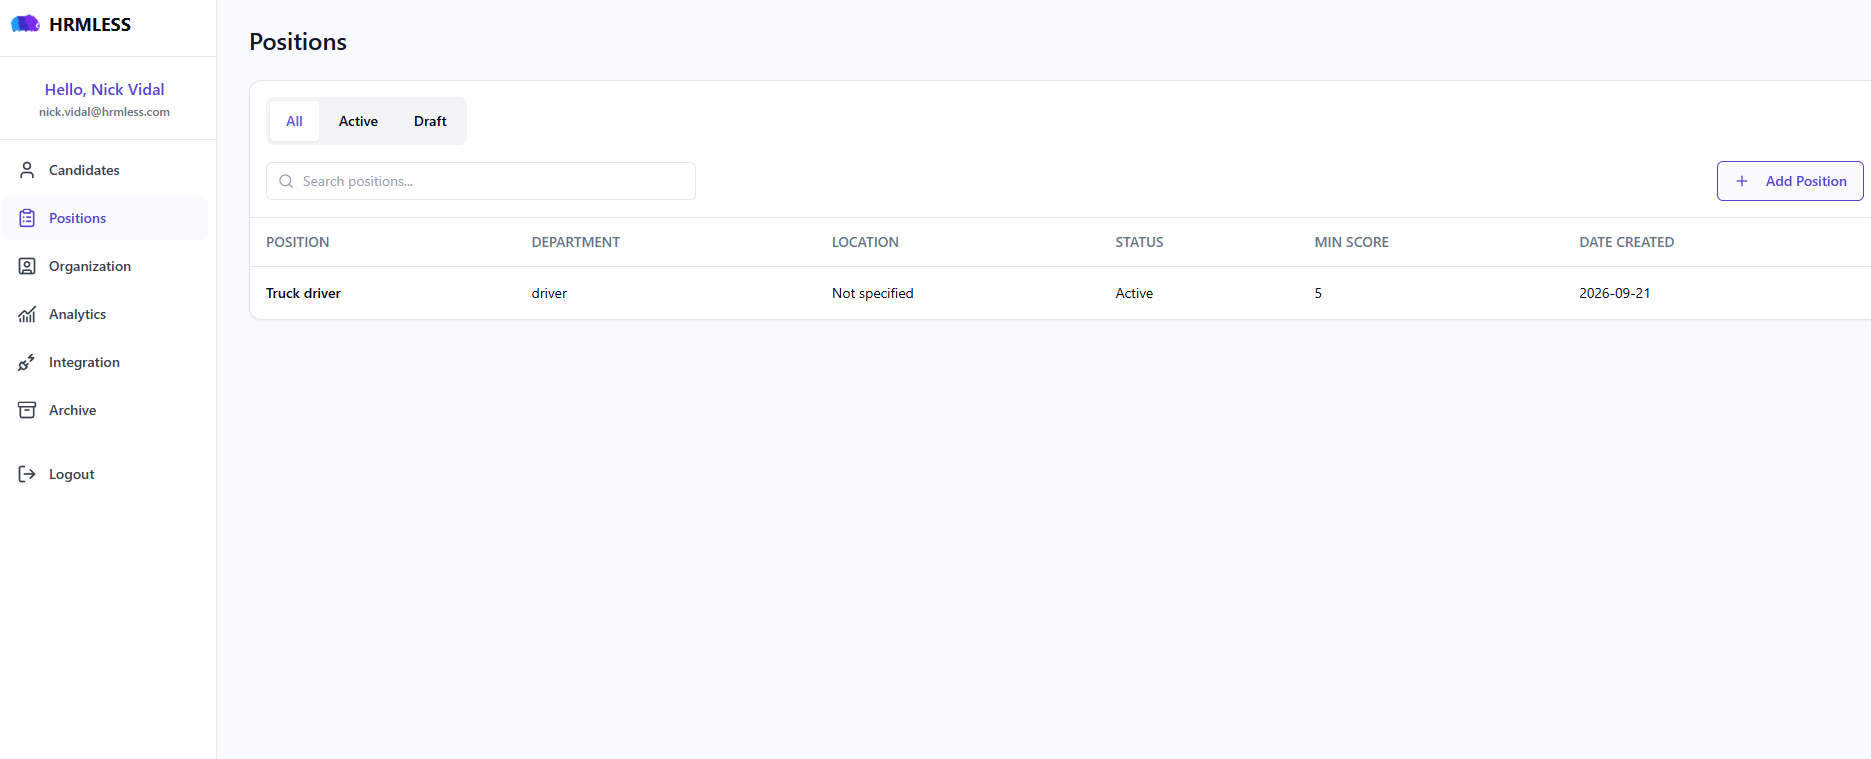The image size is (1871, 759).
Task: Click the Archive box icon in sidebar
Action: pos(27,410)
